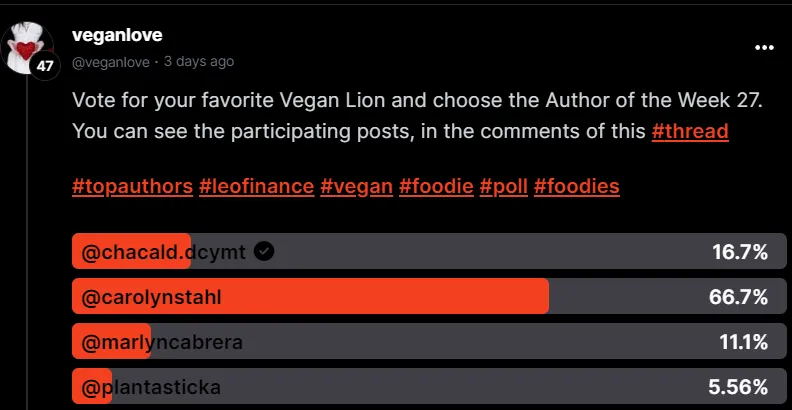Click the bold veganlove display name
Viewport: 792px width, 410px height.
[118, 36]
